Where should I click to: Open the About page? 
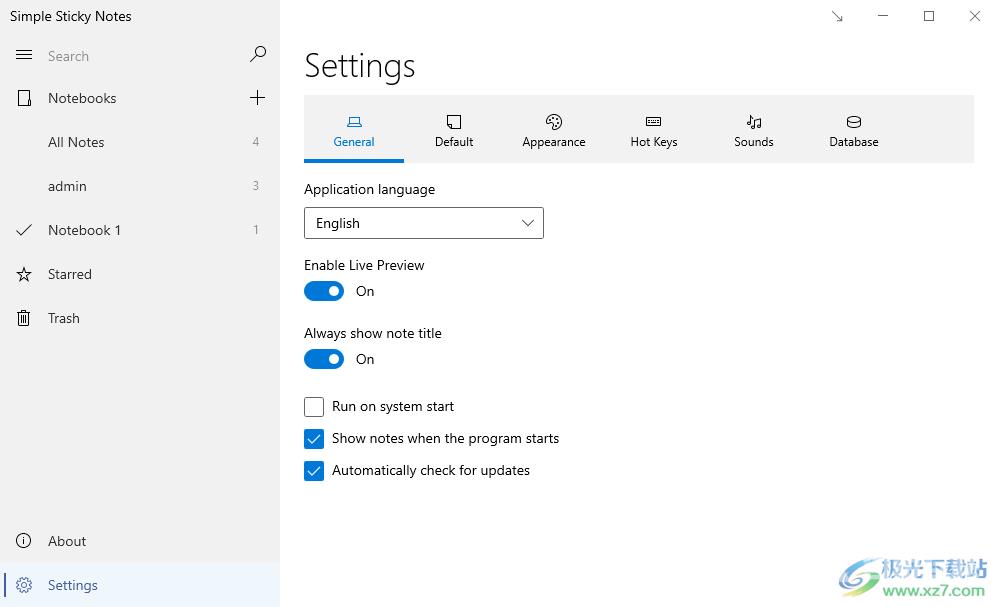pyautogui.click(x=140, y=541)
